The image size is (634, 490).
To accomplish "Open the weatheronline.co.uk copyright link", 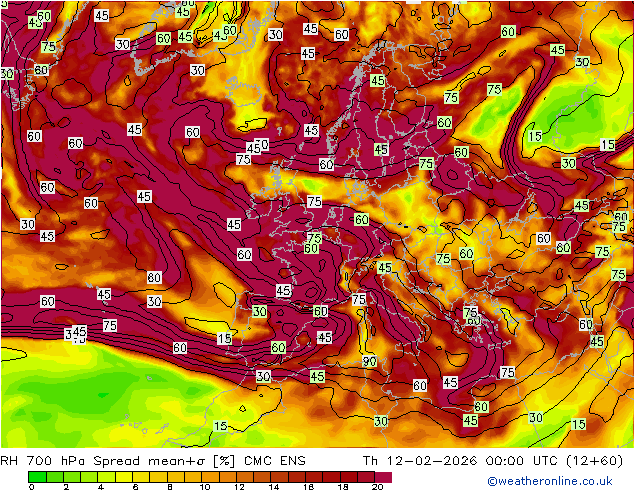I will pos(550,481).
